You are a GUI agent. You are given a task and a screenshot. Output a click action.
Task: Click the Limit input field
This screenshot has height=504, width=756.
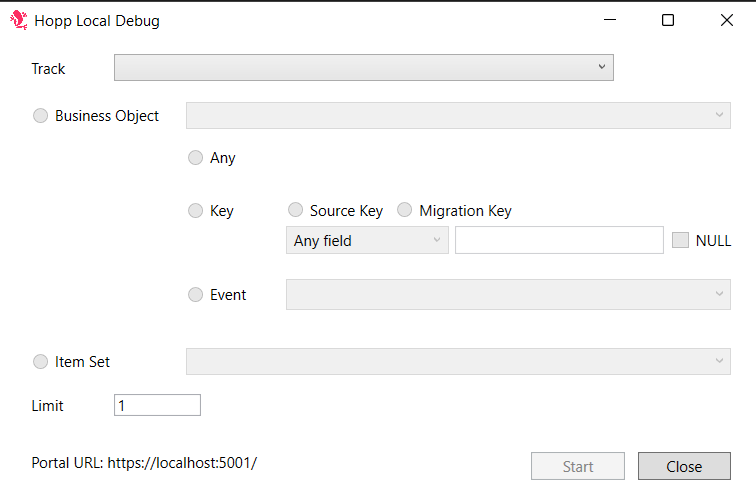[x=157, y=405]
